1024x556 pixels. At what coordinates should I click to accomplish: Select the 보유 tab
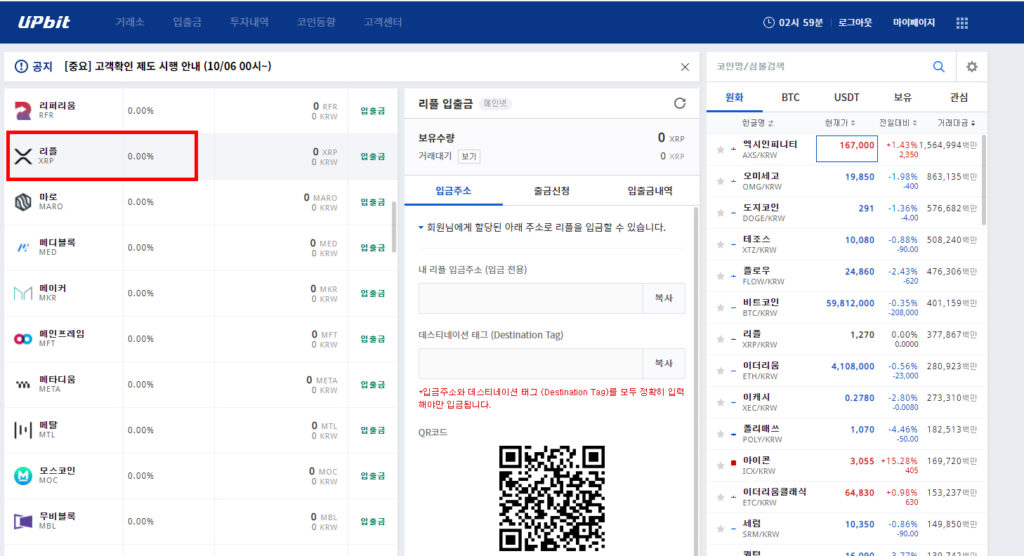click(903, 97)
